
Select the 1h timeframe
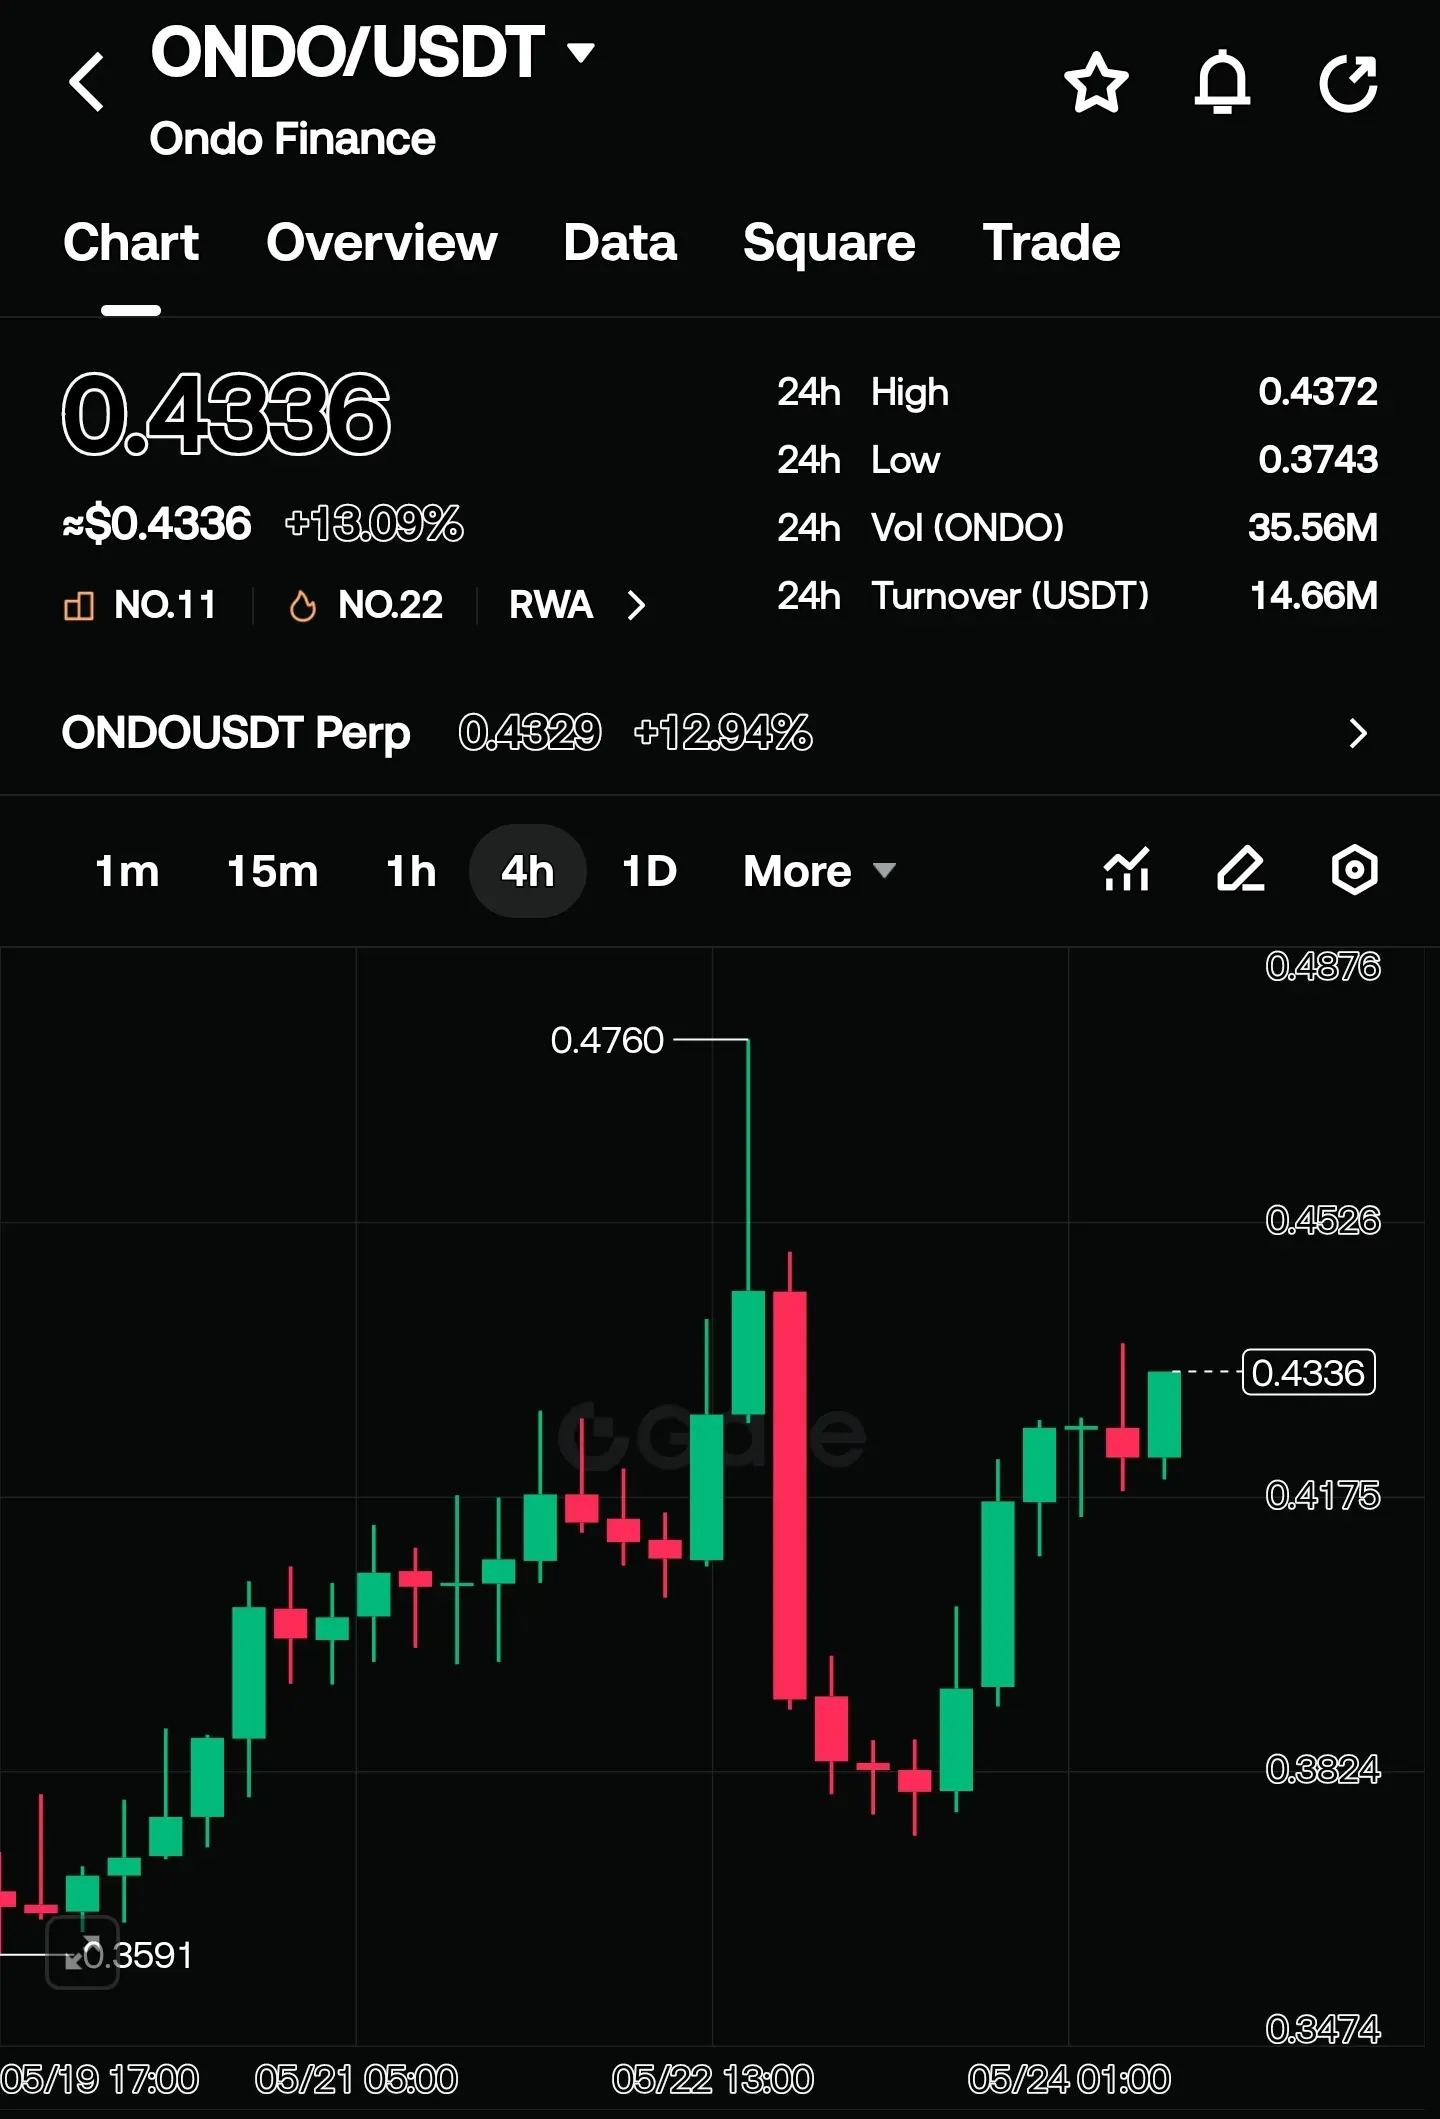(411, 871)
